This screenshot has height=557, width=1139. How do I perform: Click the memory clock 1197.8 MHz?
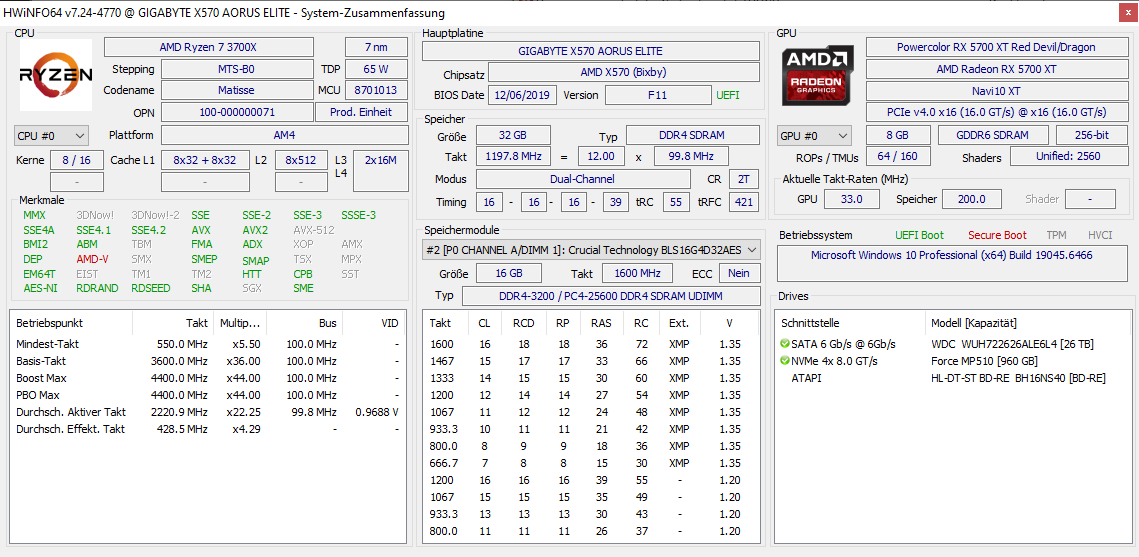tap(513, 157)
